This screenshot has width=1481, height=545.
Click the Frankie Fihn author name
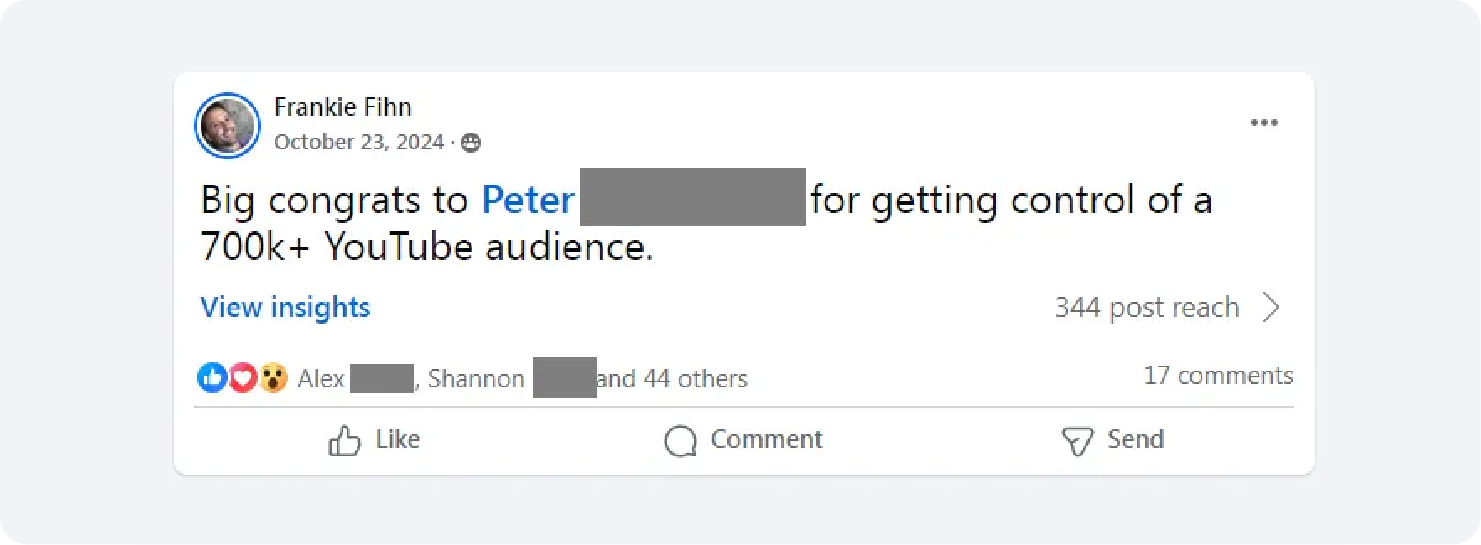342,107
